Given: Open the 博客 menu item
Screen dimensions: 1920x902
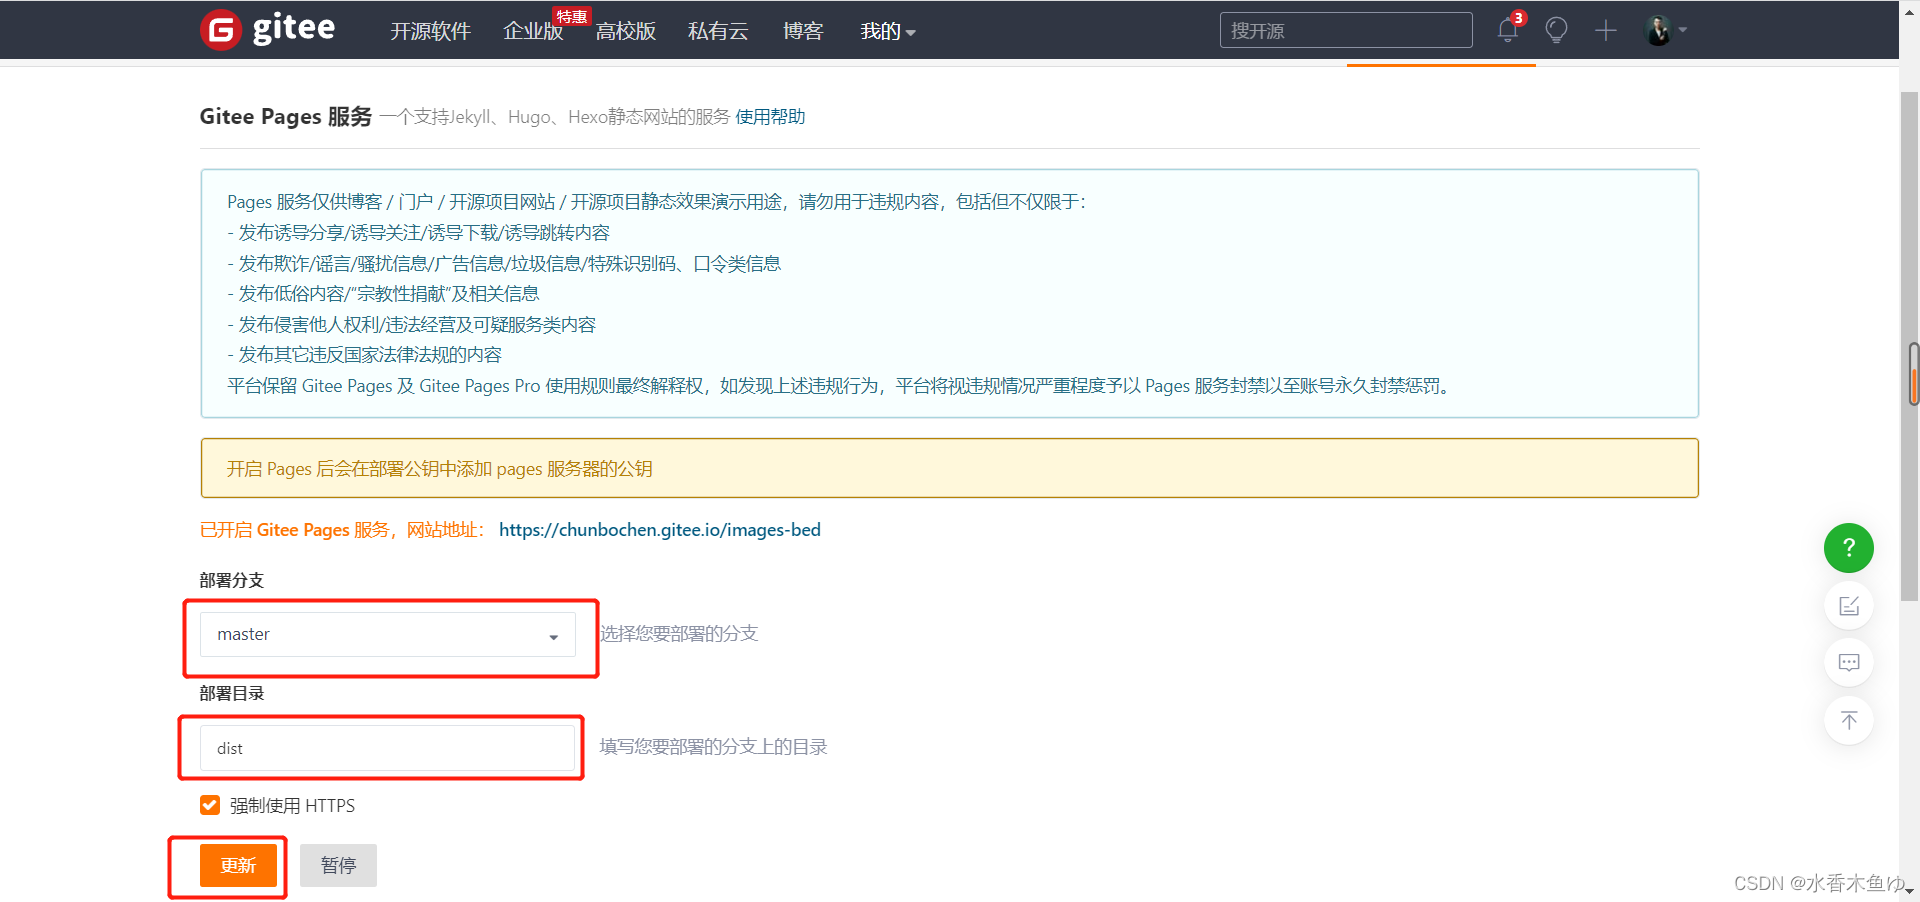Looking at the screenshot, I should click(803, 31).
